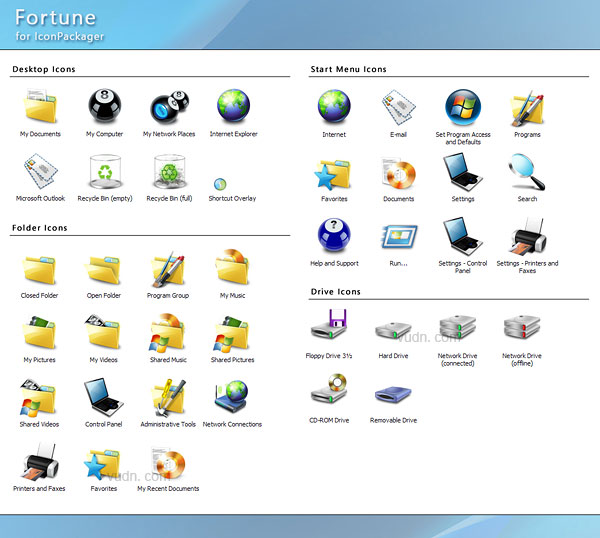Click the Floppy Drive 3½ icon
Viewport: 600px width, 538px height.
329,324
